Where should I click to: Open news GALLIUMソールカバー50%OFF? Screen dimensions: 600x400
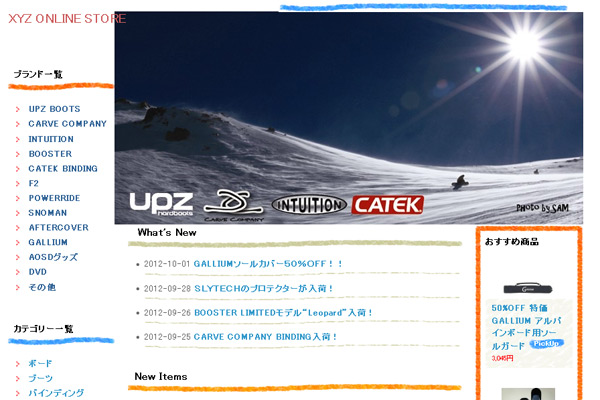(268, 264)
